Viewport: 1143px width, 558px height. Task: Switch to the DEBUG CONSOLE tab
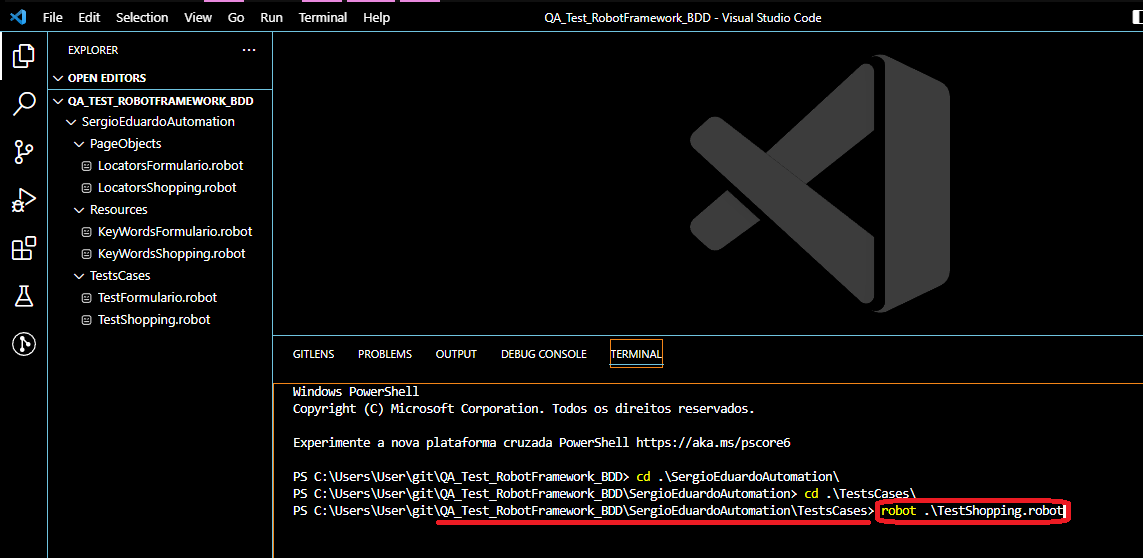(544, 354)
